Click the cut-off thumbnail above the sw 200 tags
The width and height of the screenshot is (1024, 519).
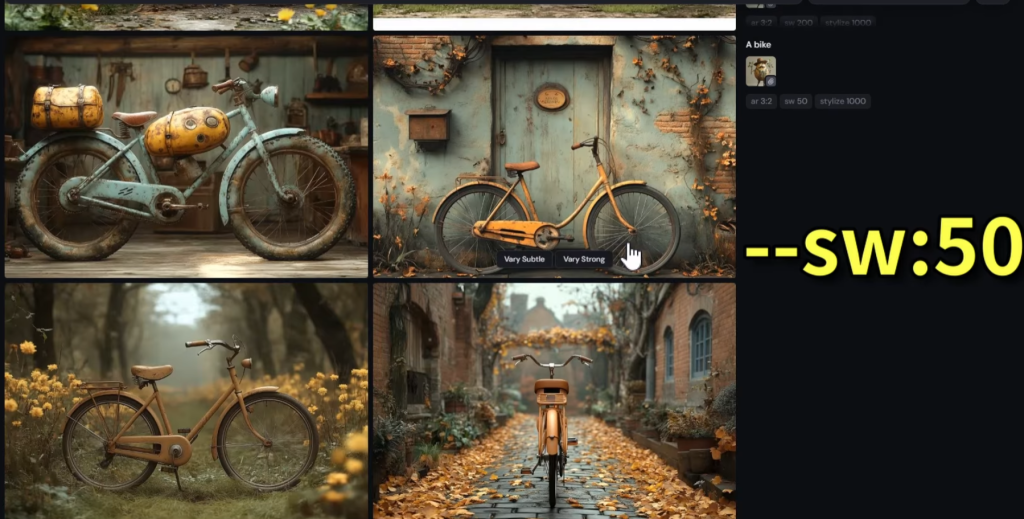point(760,3)
